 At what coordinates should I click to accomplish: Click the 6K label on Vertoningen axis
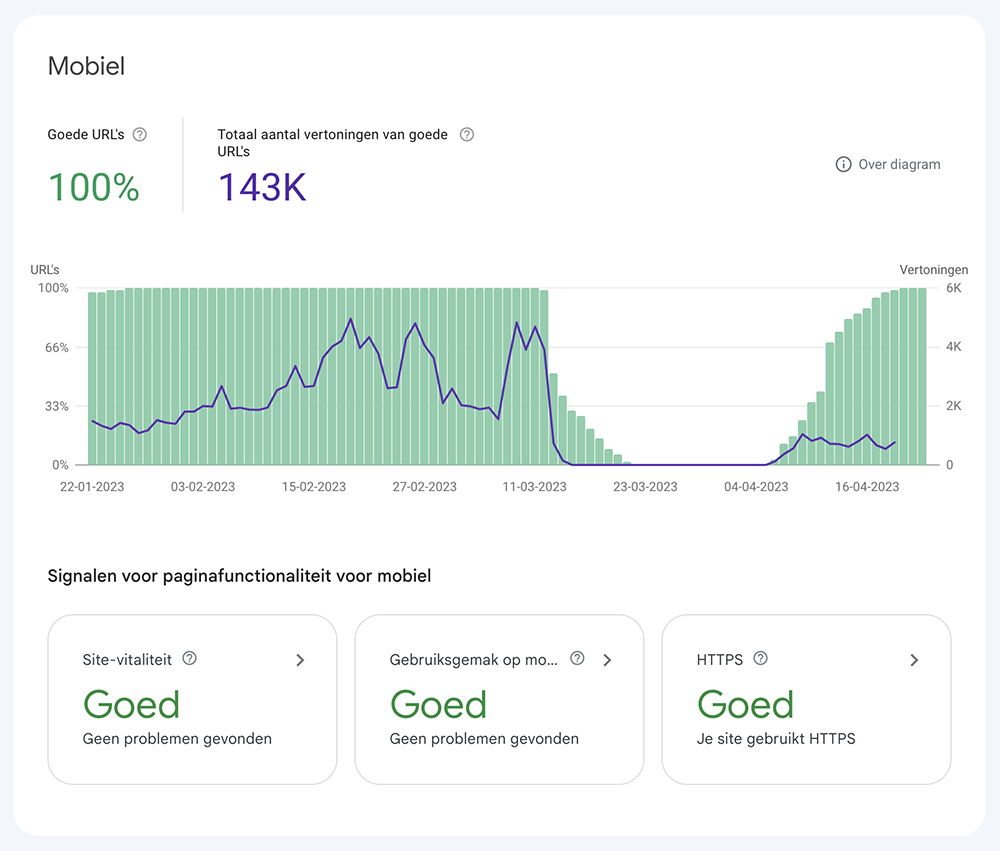coord(954,288)
